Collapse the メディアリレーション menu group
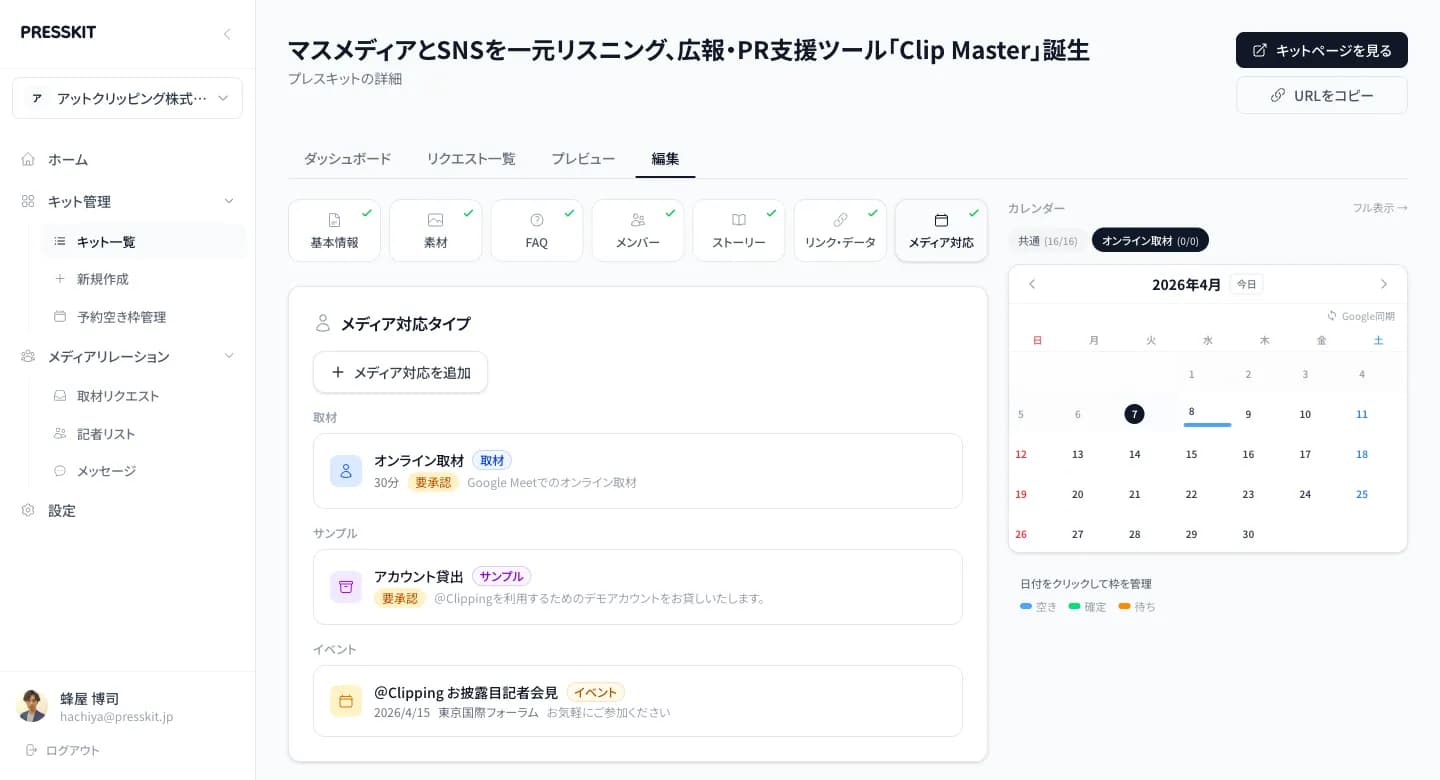1440x780 pixels. 229,356
